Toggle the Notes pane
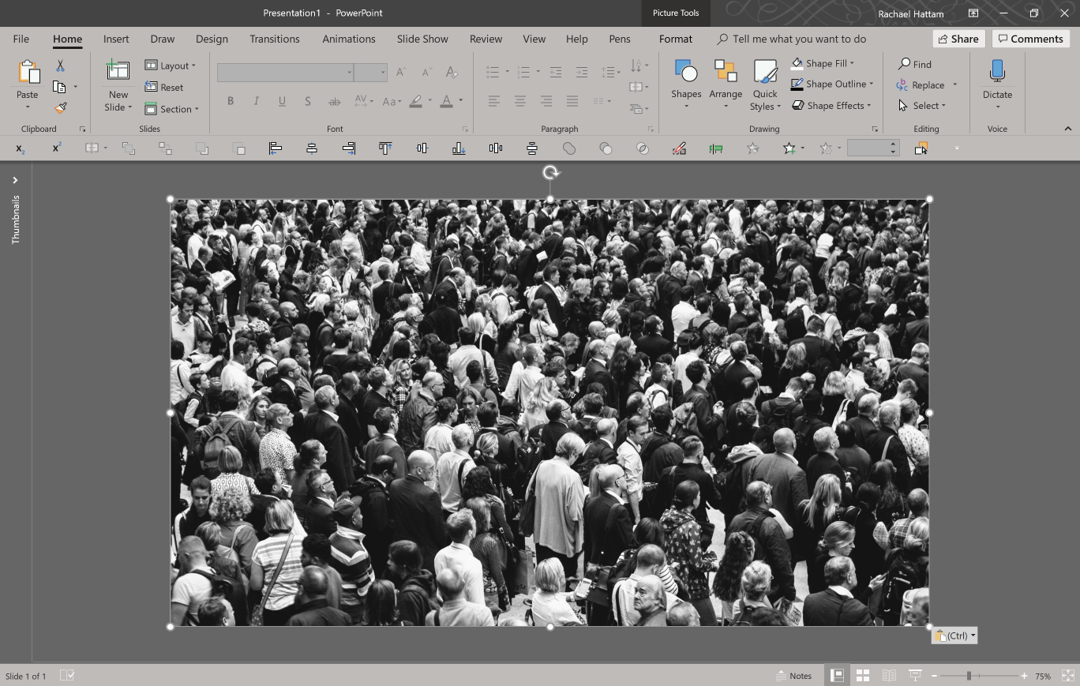Screen dimensions: 1080x686 coord(795,675)
